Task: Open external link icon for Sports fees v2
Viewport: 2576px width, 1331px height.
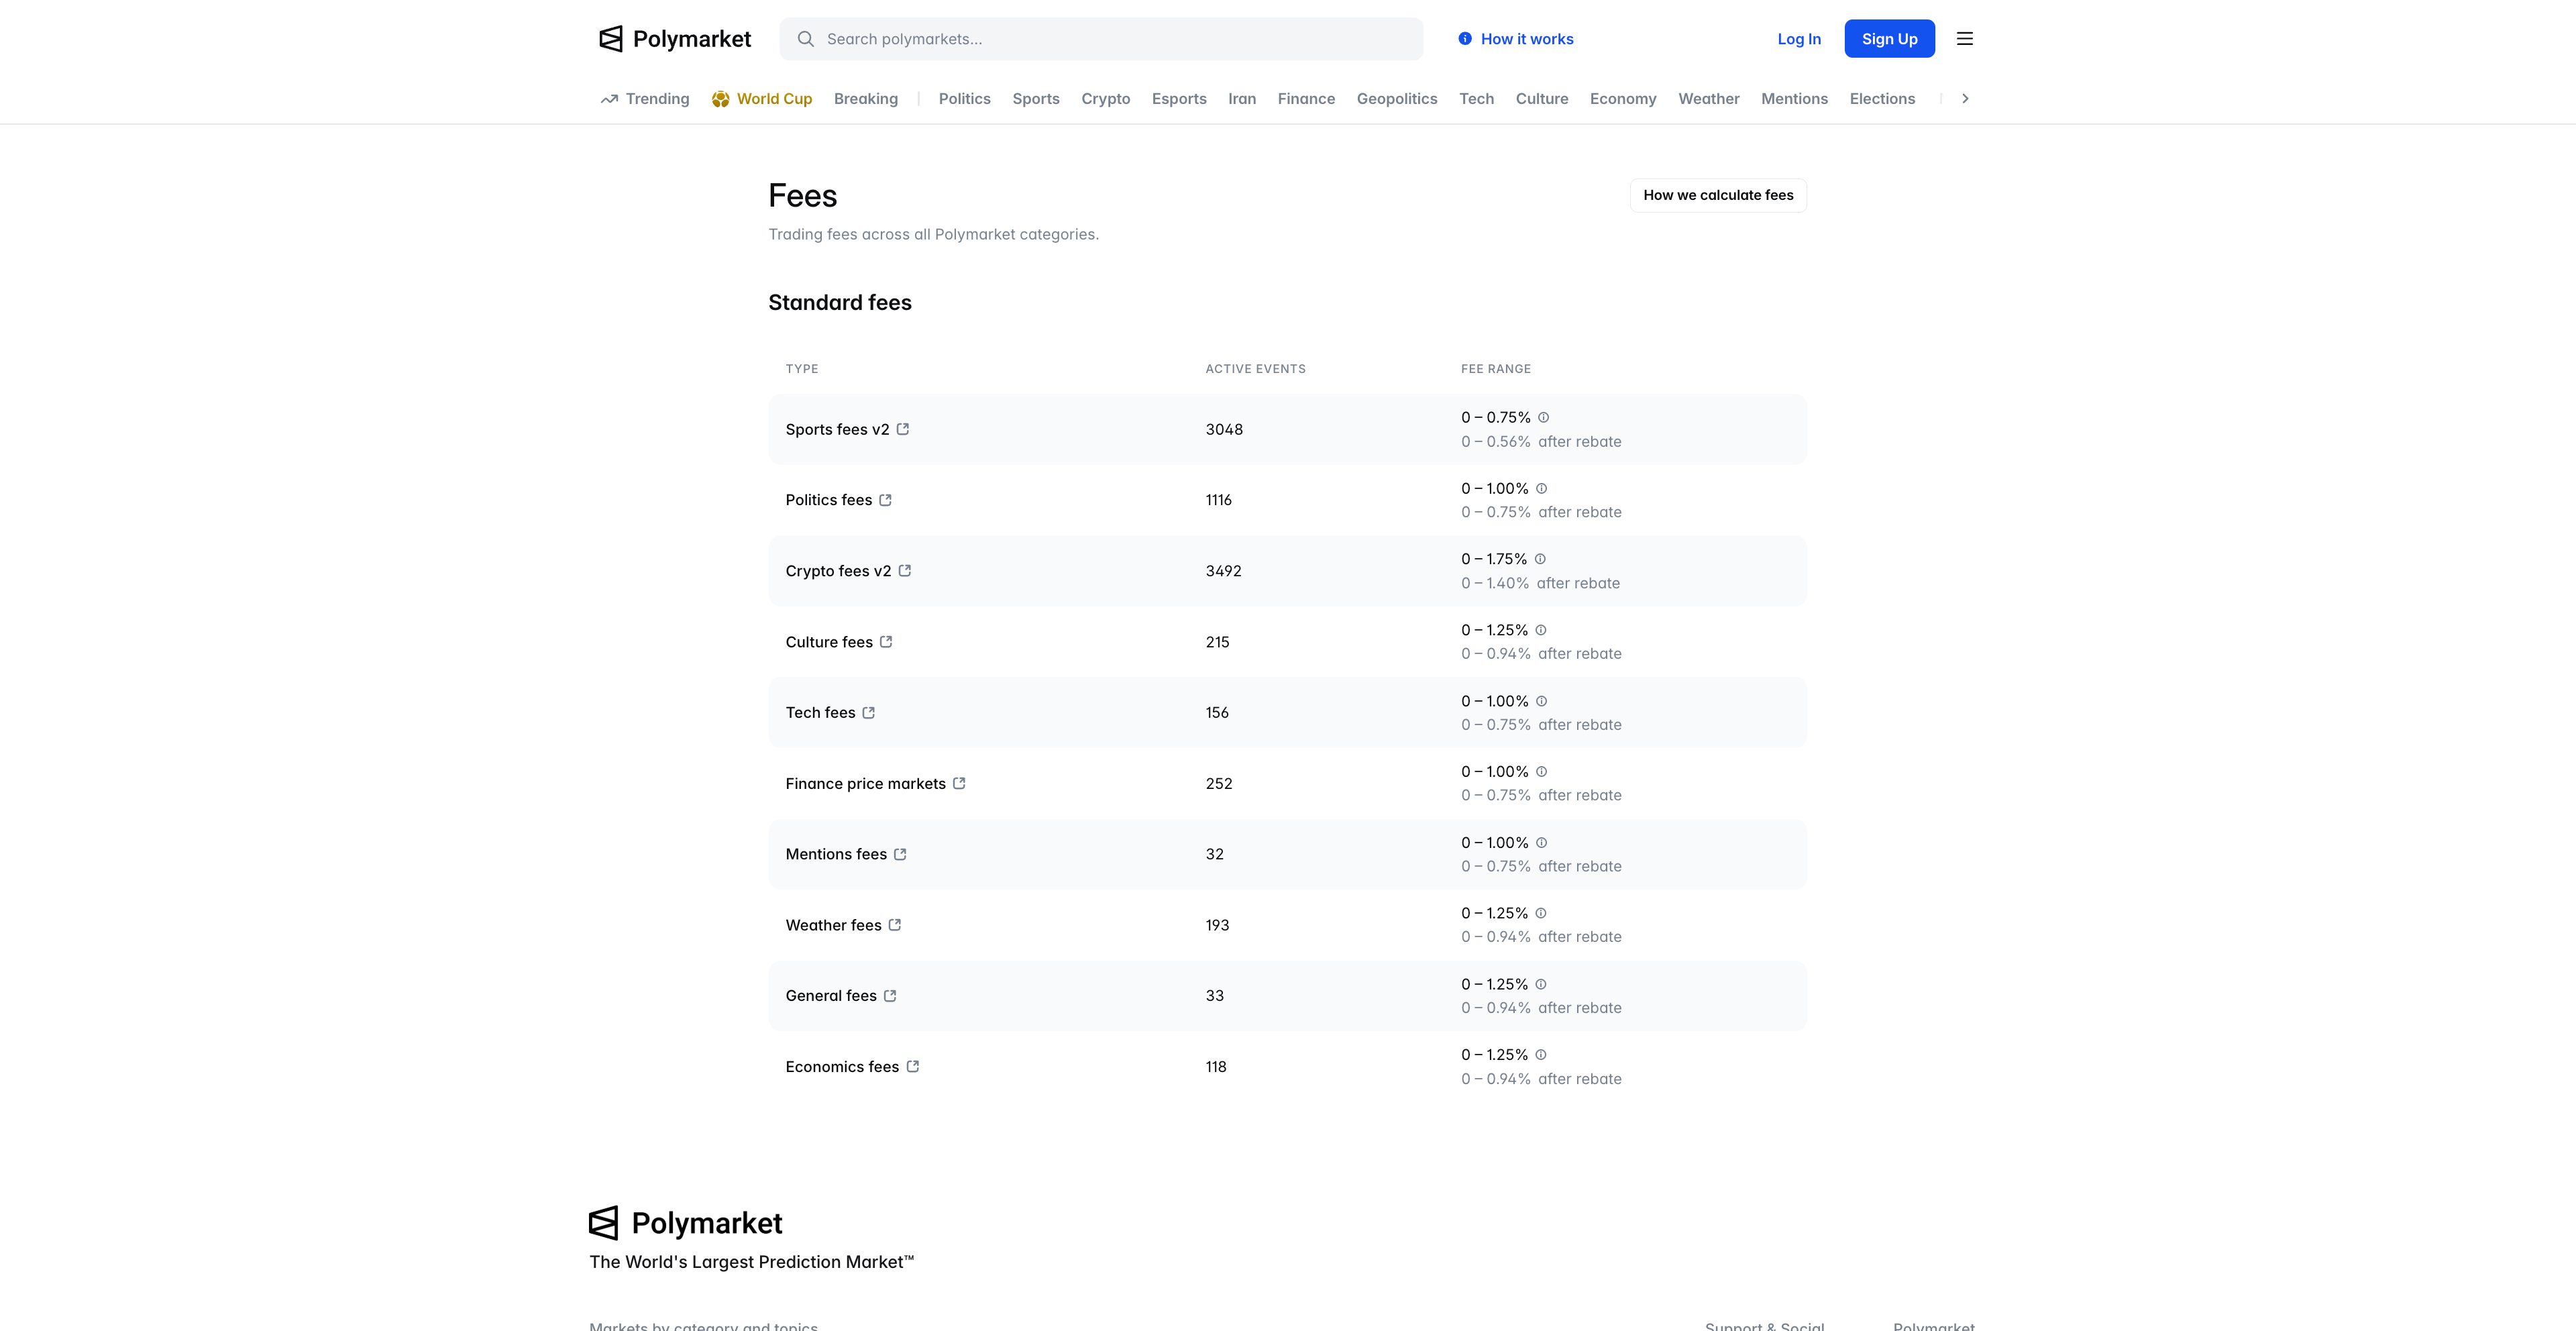Action: [903, 429]
